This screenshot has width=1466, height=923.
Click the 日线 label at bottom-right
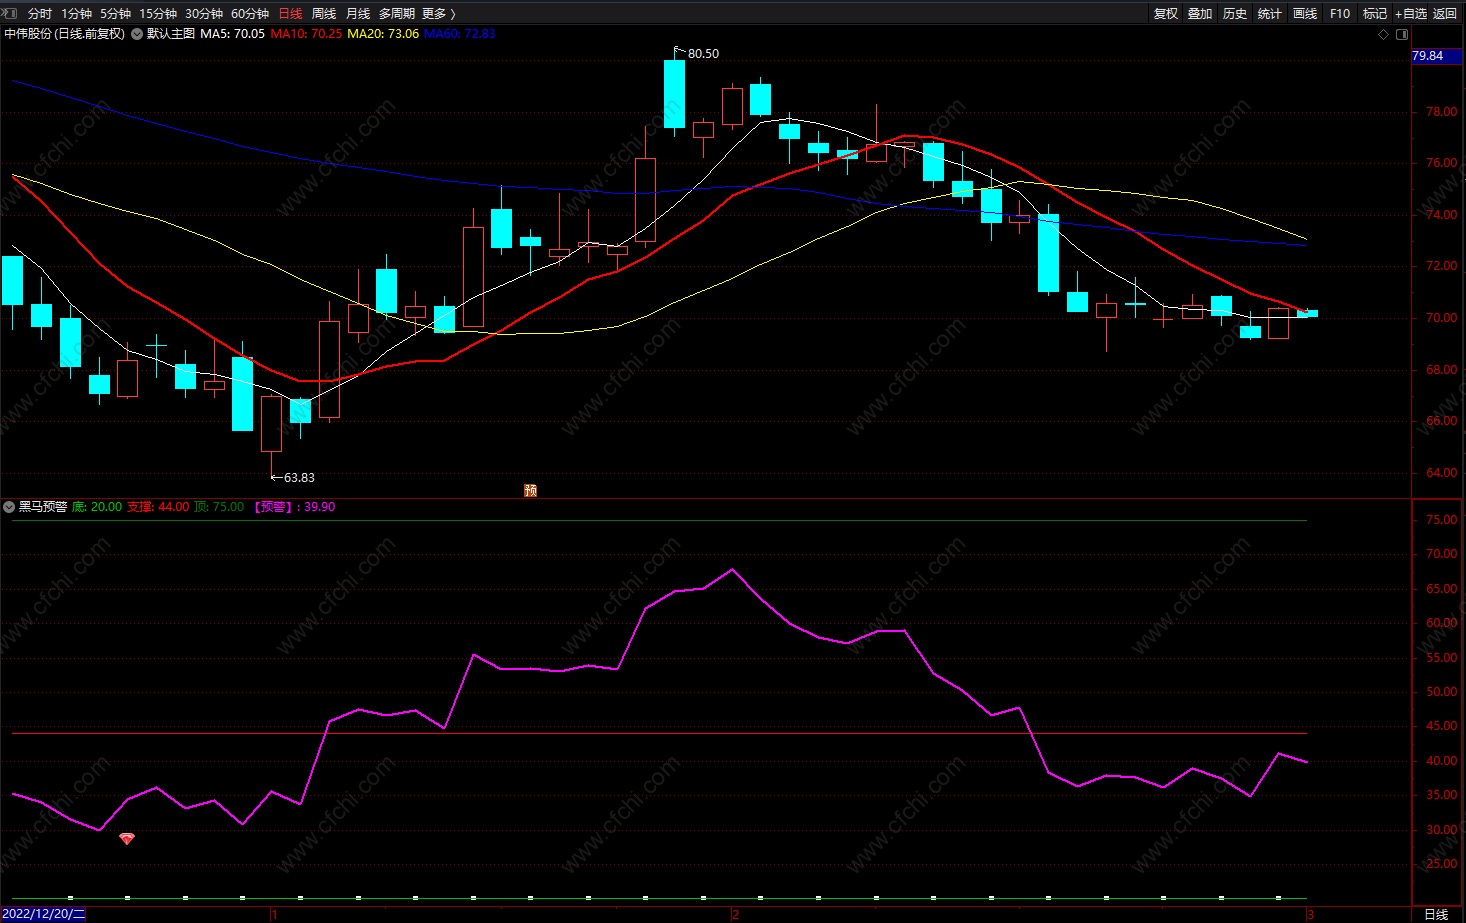click(1436, 914)
